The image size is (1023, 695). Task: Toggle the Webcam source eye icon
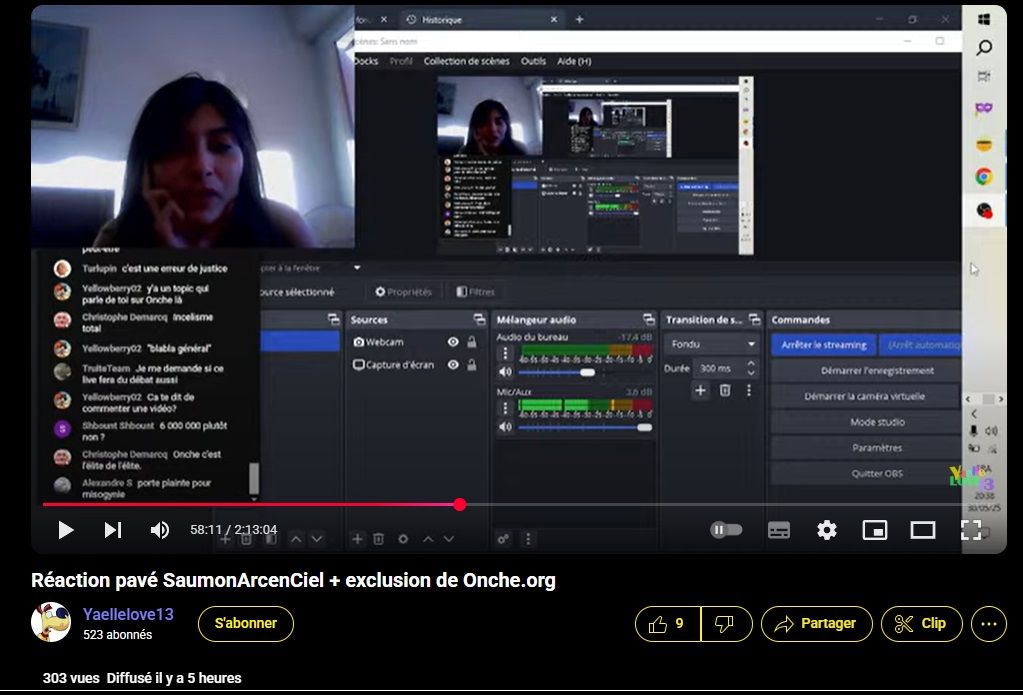[453, 342]
